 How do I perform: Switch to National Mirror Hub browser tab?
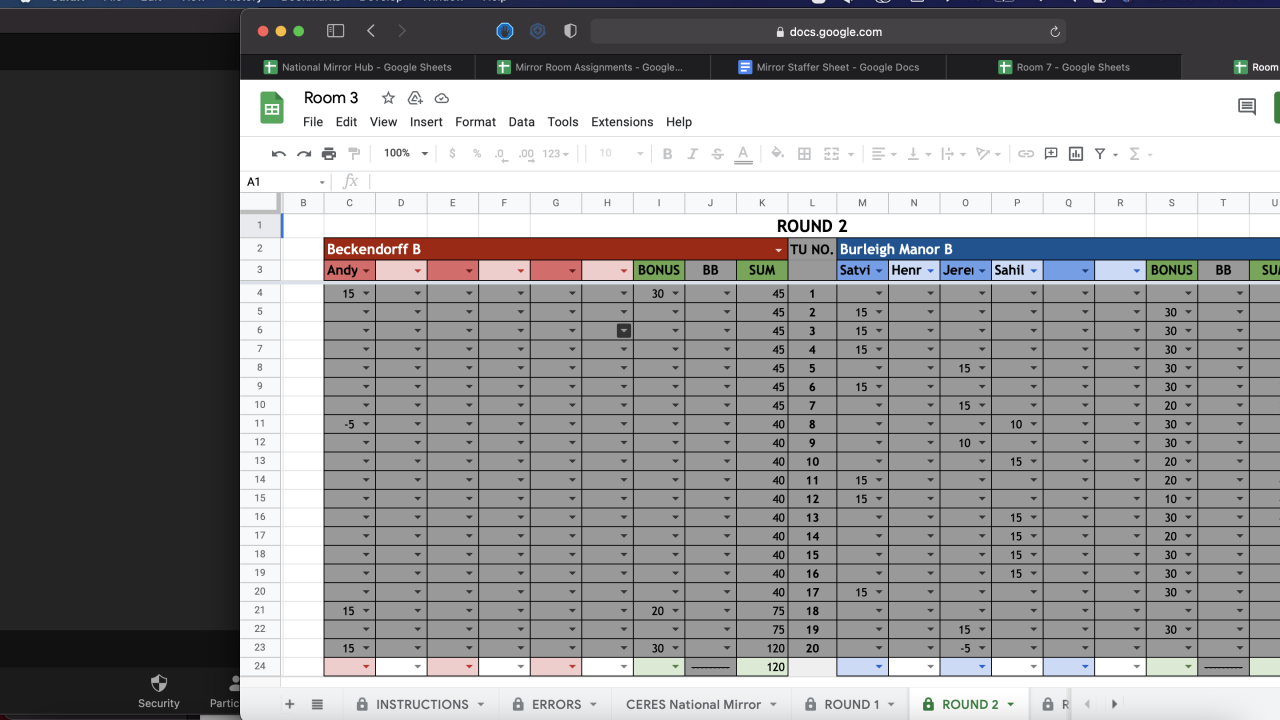click(x=358, y=67)
